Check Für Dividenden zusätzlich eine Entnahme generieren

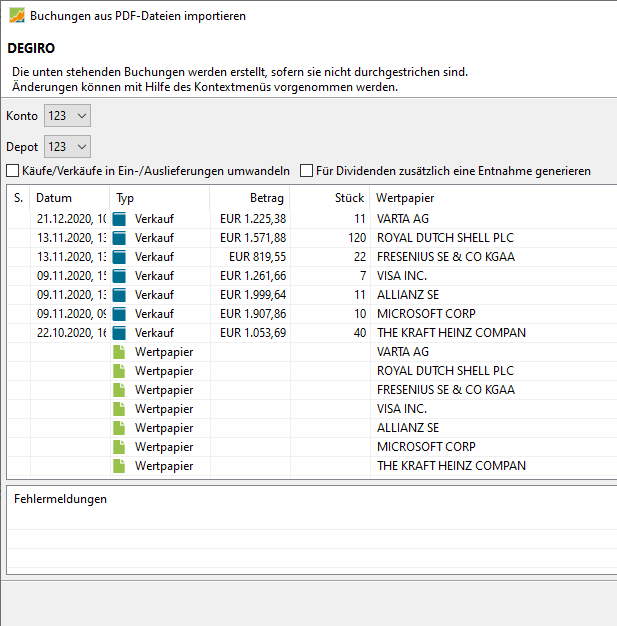[306, 171]
